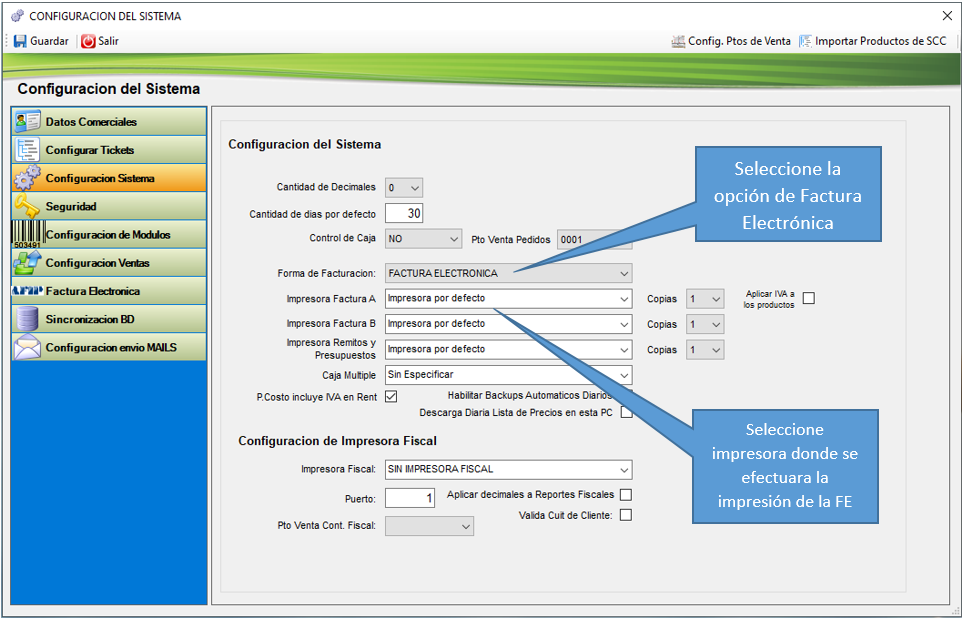Open Config. Ptos de Venta tool
963x619 pixels.
click(x=678, y=41)
